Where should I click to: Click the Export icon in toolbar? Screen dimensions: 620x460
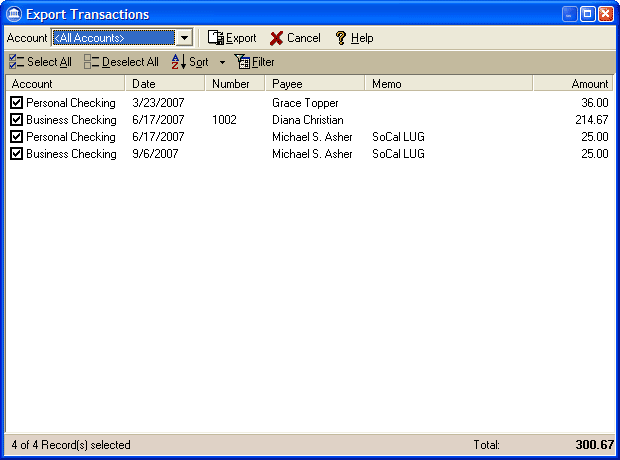215,38
